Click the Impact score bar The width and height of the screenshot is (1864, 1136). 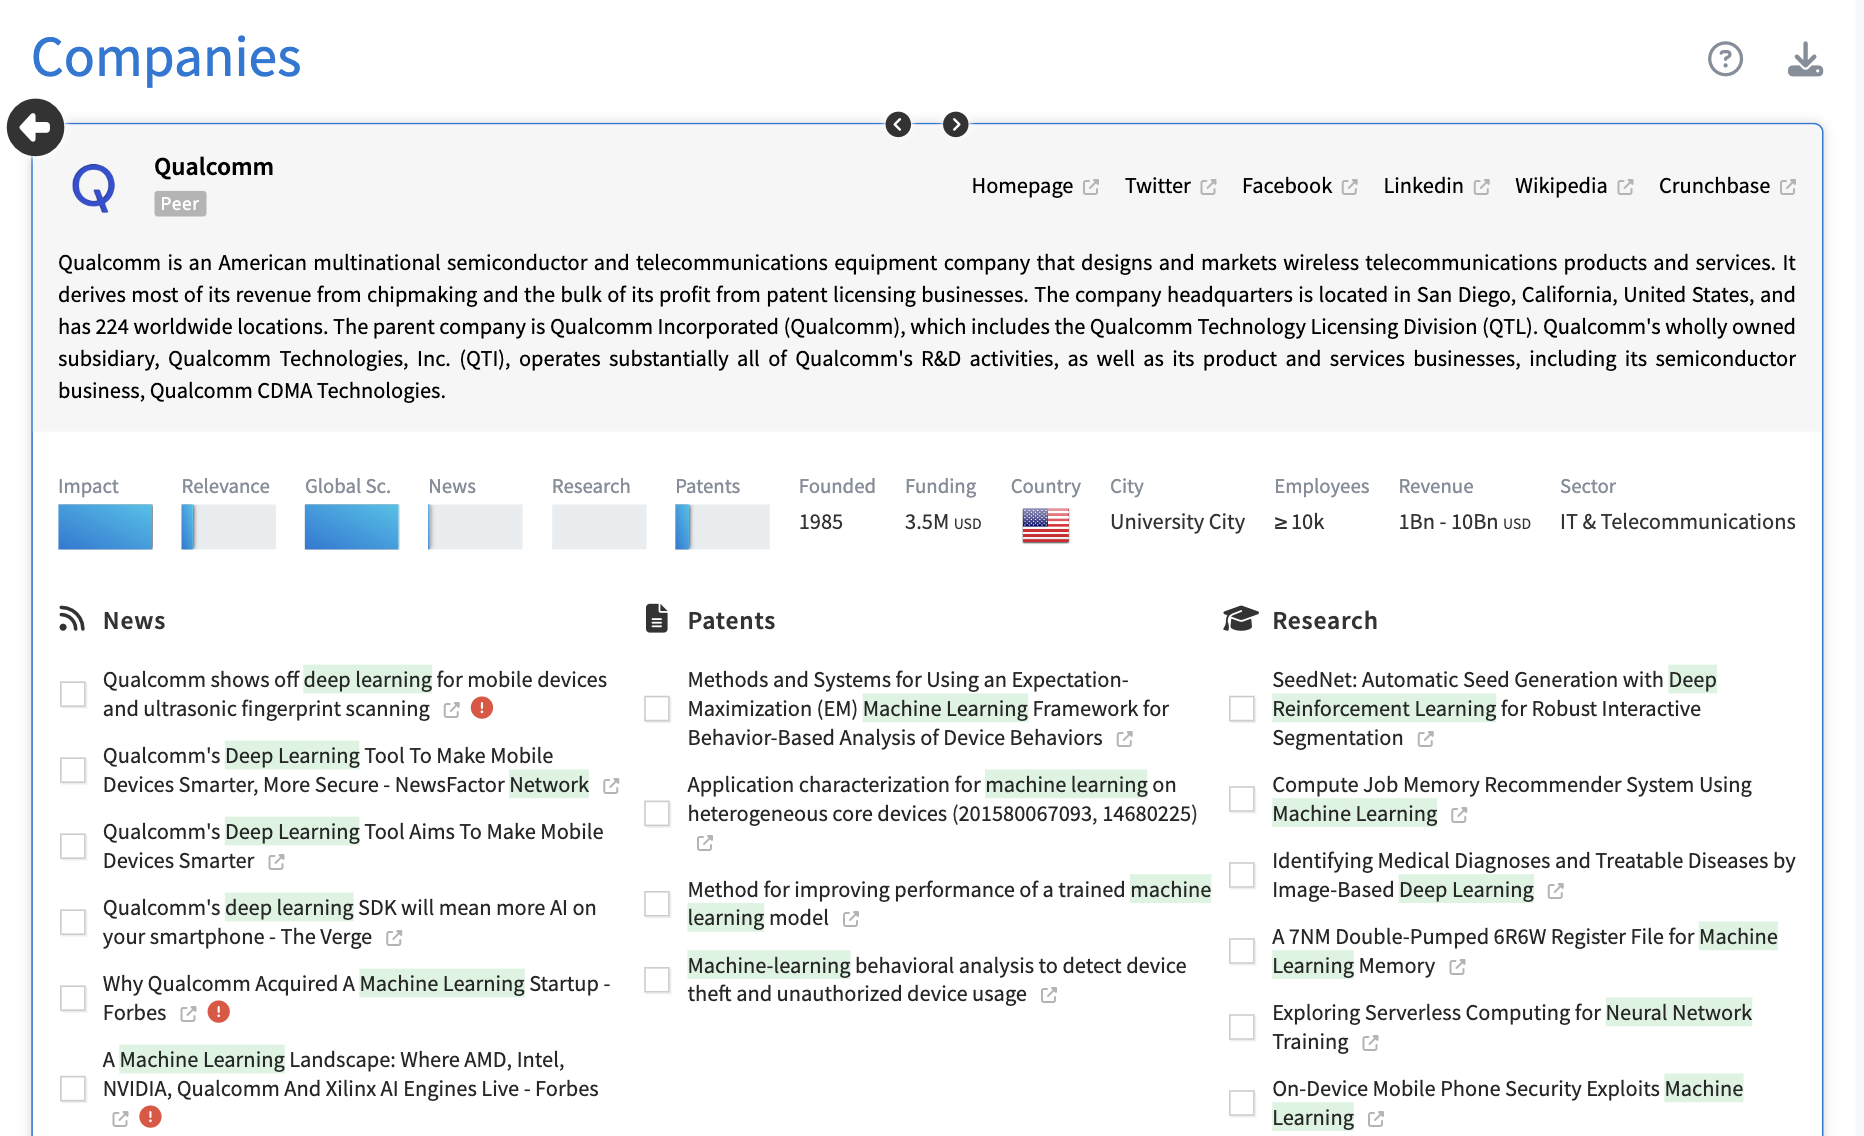(x=105, y=526)
